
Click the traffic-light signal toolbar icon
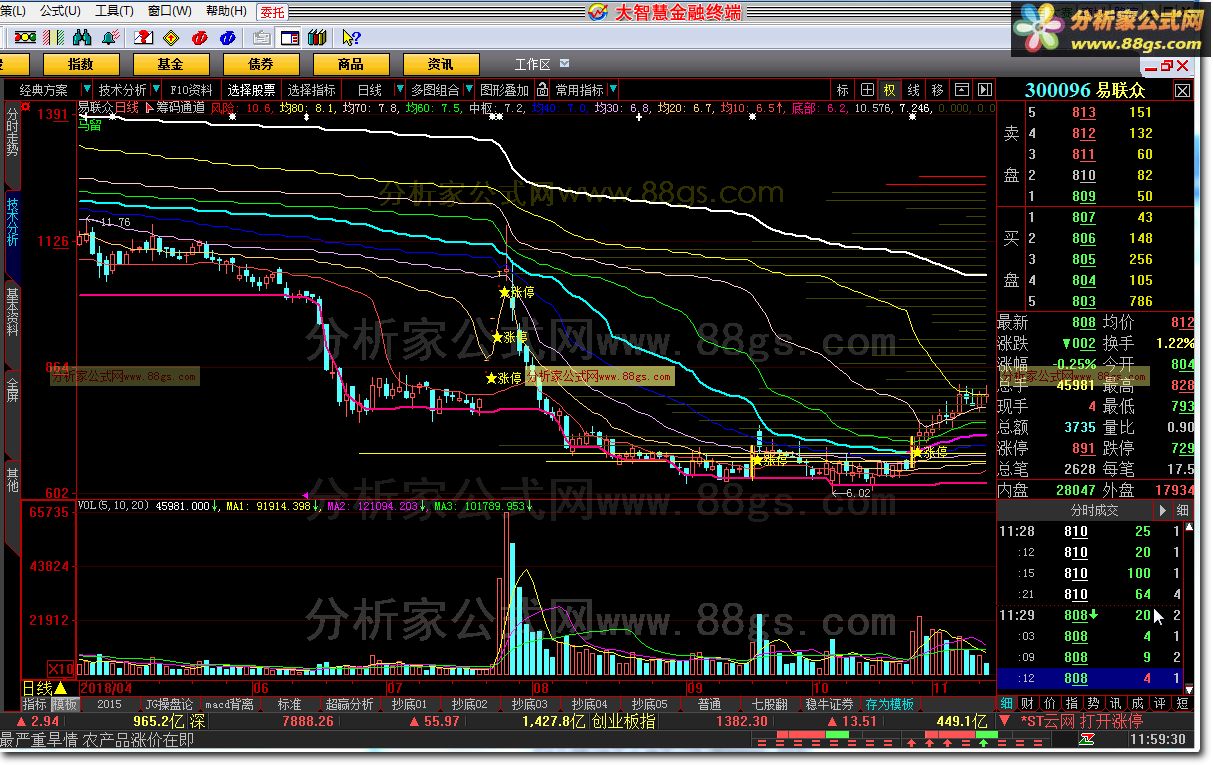(x=25, y=38)
